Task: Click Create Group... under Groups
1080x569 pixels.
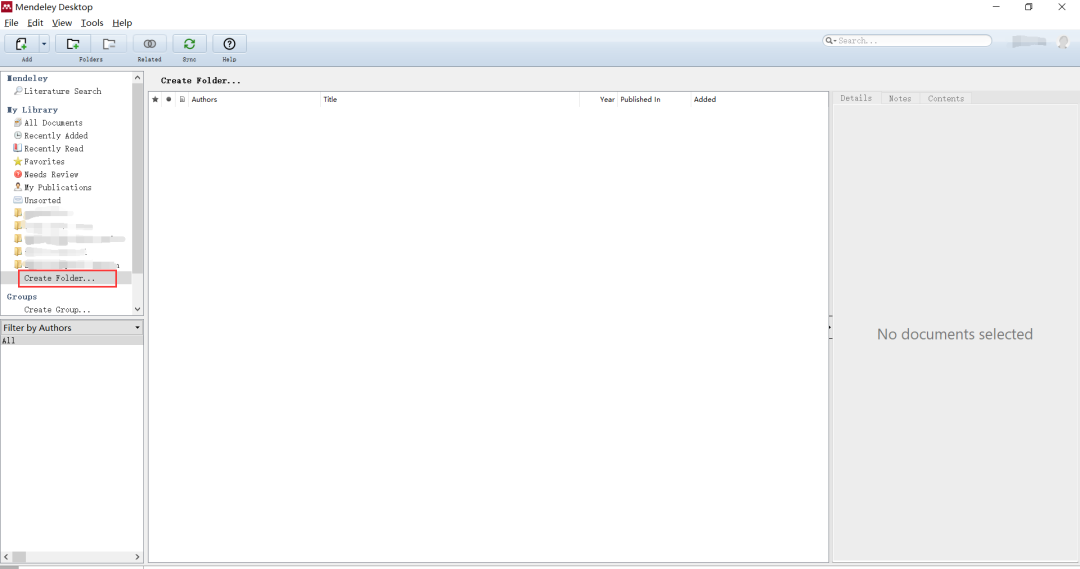Action: pos(57,310)
